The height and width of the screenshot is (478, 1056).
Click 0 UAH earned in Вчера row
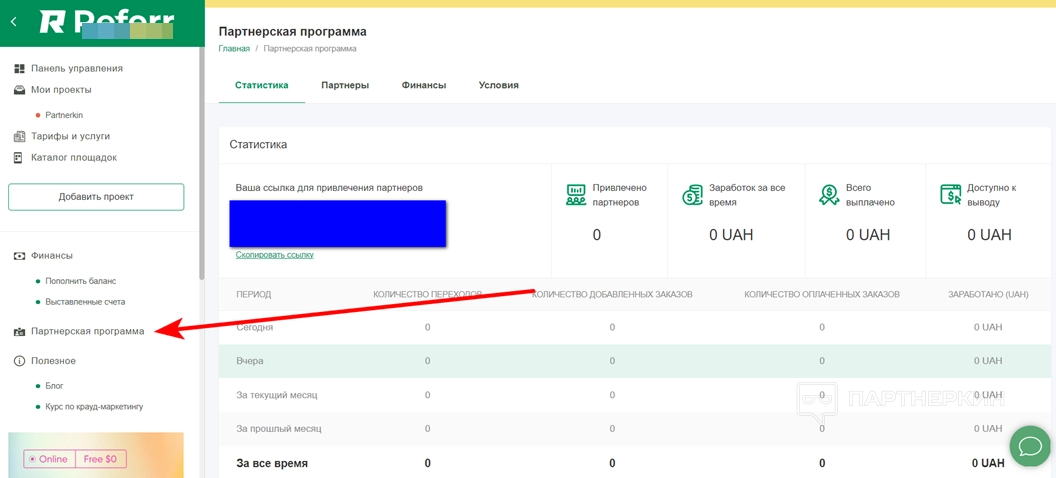(988, 361)
